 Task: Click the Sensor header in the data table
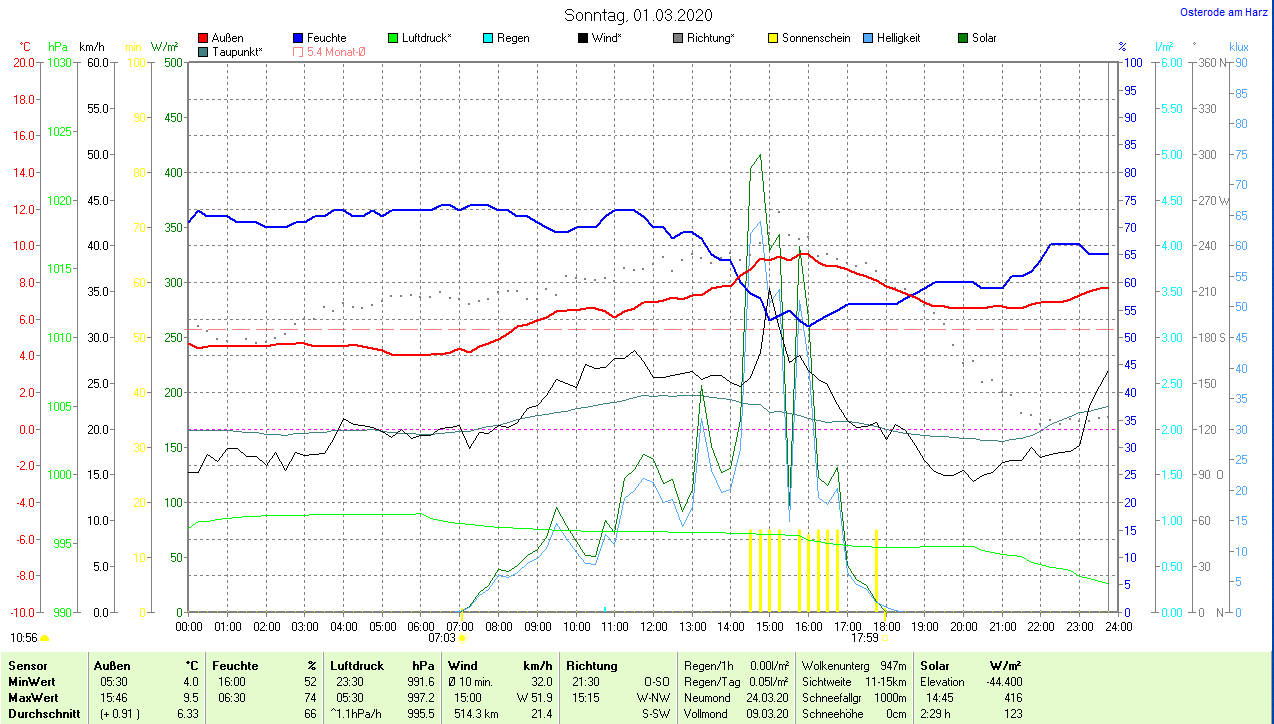[27, 665]
